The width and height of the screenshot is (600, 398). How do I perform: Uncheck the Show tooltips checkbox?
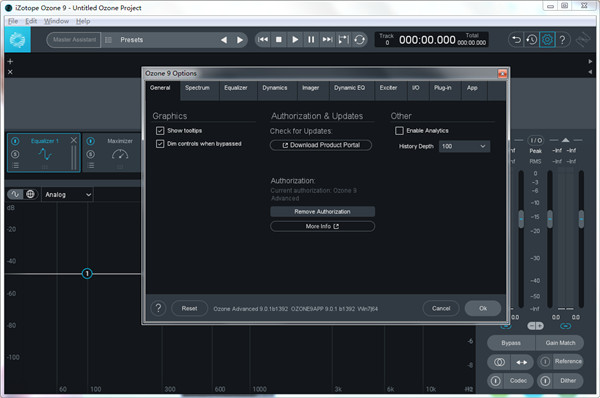tap(160, 131)
